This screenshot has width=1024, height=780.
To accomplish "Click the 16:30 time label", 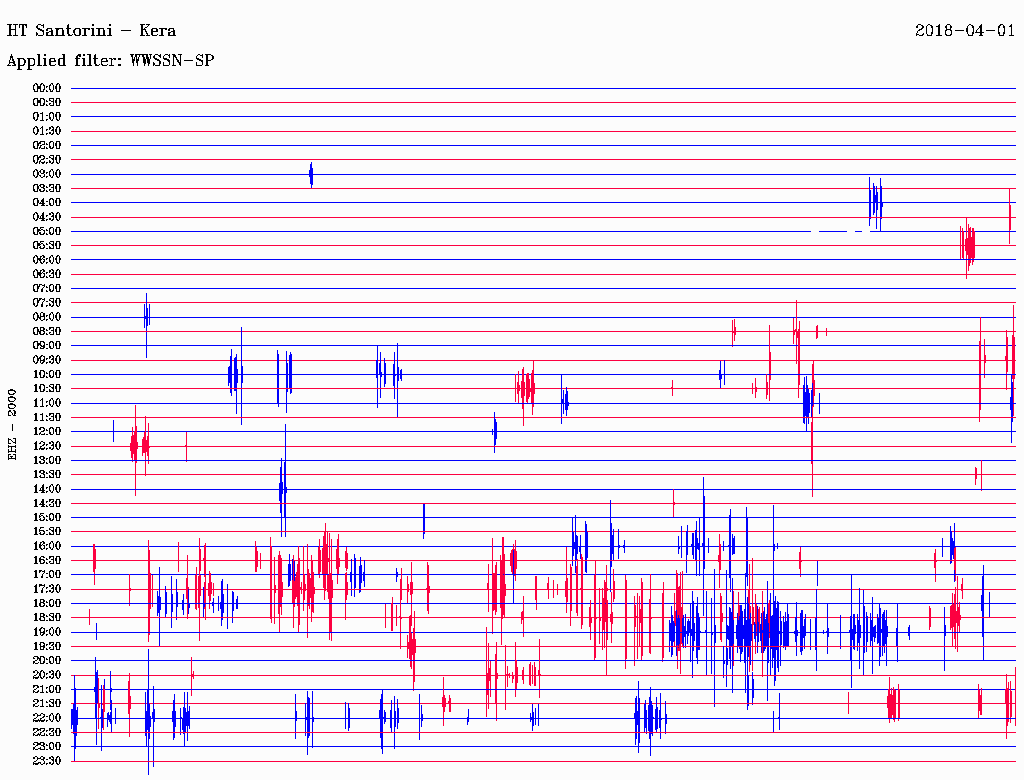I will [47, 560].
